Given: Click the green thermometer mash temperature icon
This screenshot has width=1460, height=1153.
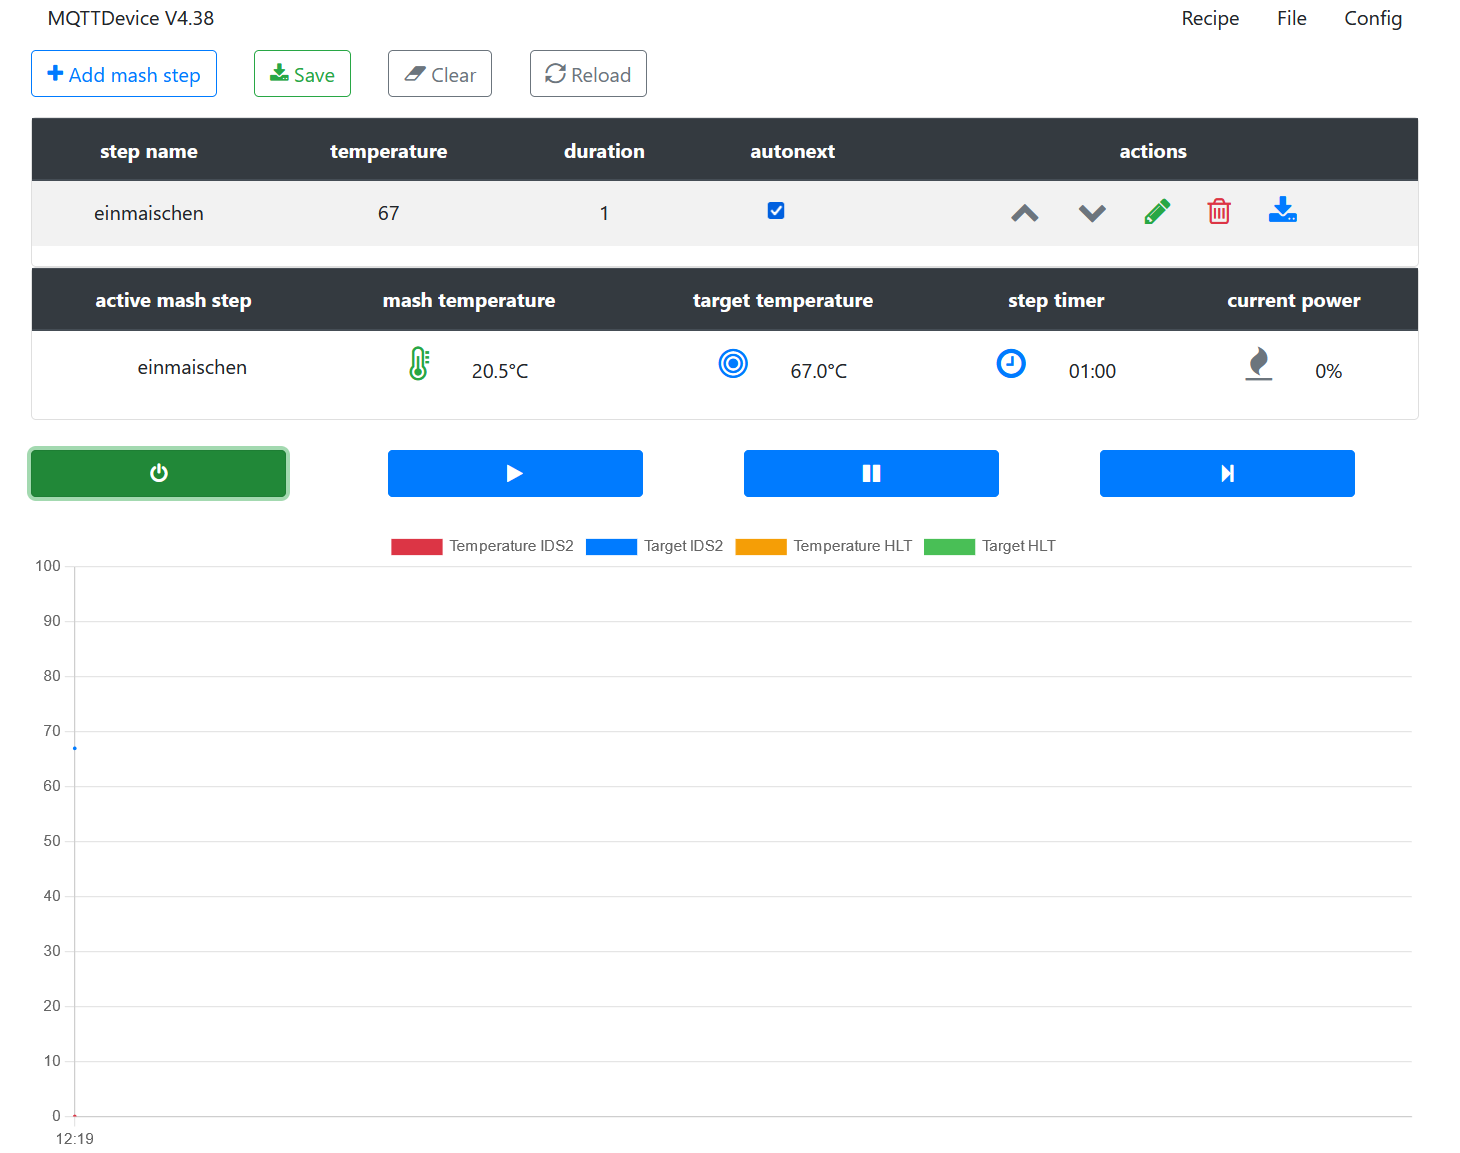Looking at the screenshot, I should [x=419, y=364].
